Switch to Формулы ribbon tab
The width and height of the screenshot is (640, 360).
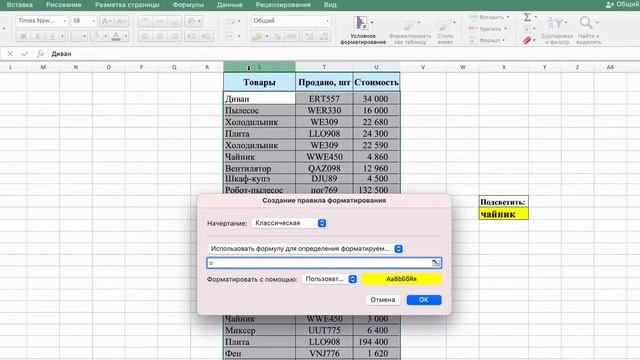(x=188, y=5)
